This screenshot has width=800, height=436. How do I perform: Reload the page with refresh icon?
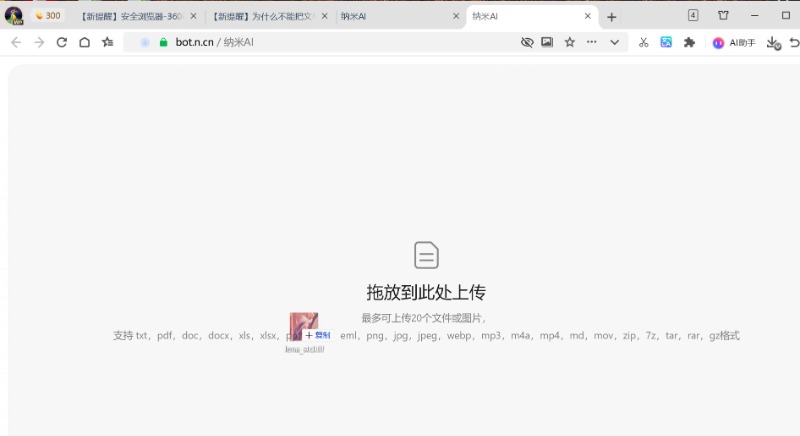[62, 42]
